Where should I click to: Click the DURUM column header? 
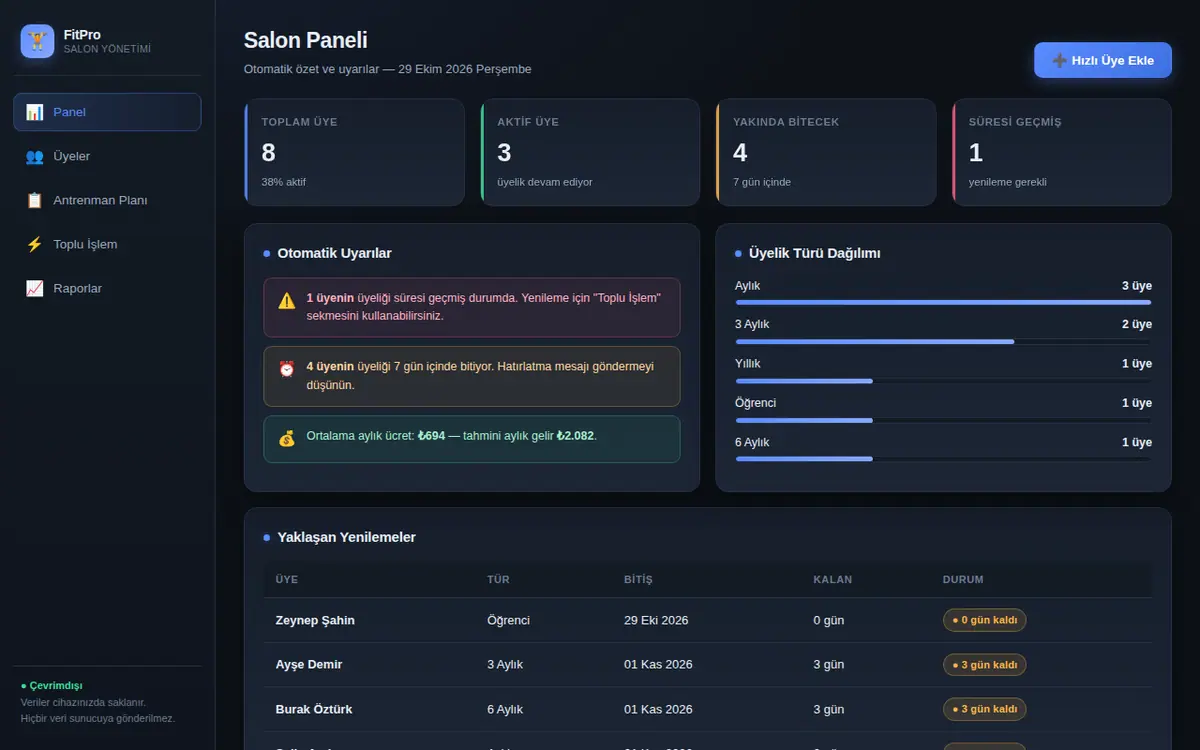tap(963, 579)
